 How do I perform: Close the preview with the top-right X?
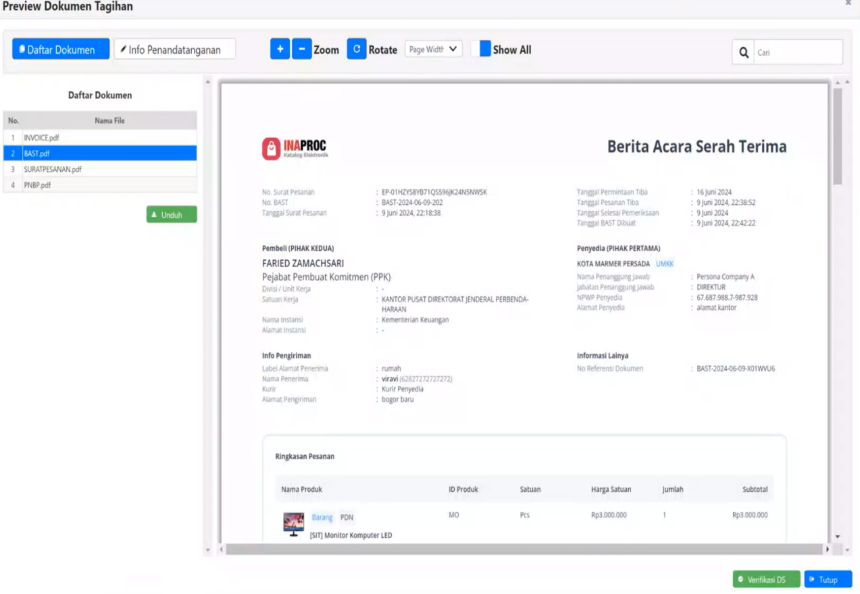849,4
